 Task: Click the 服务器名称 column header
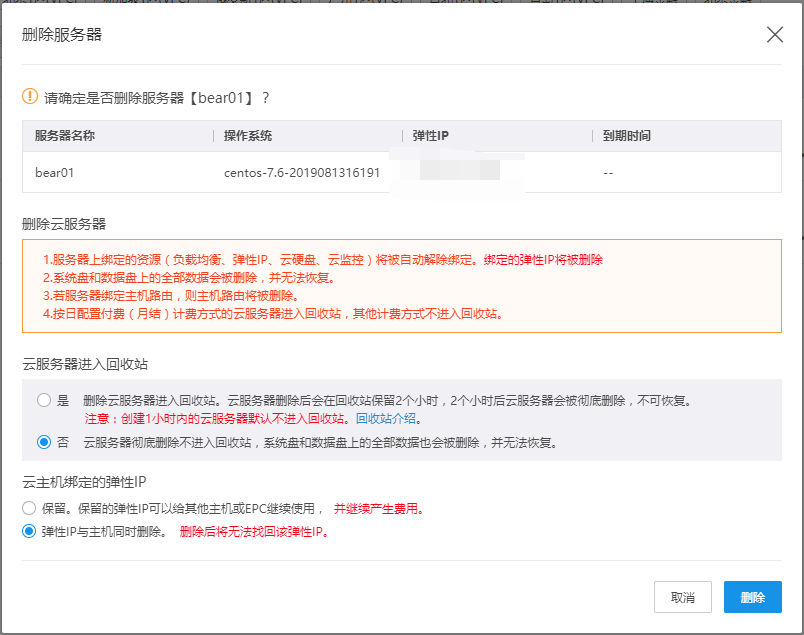click(65, 136)
